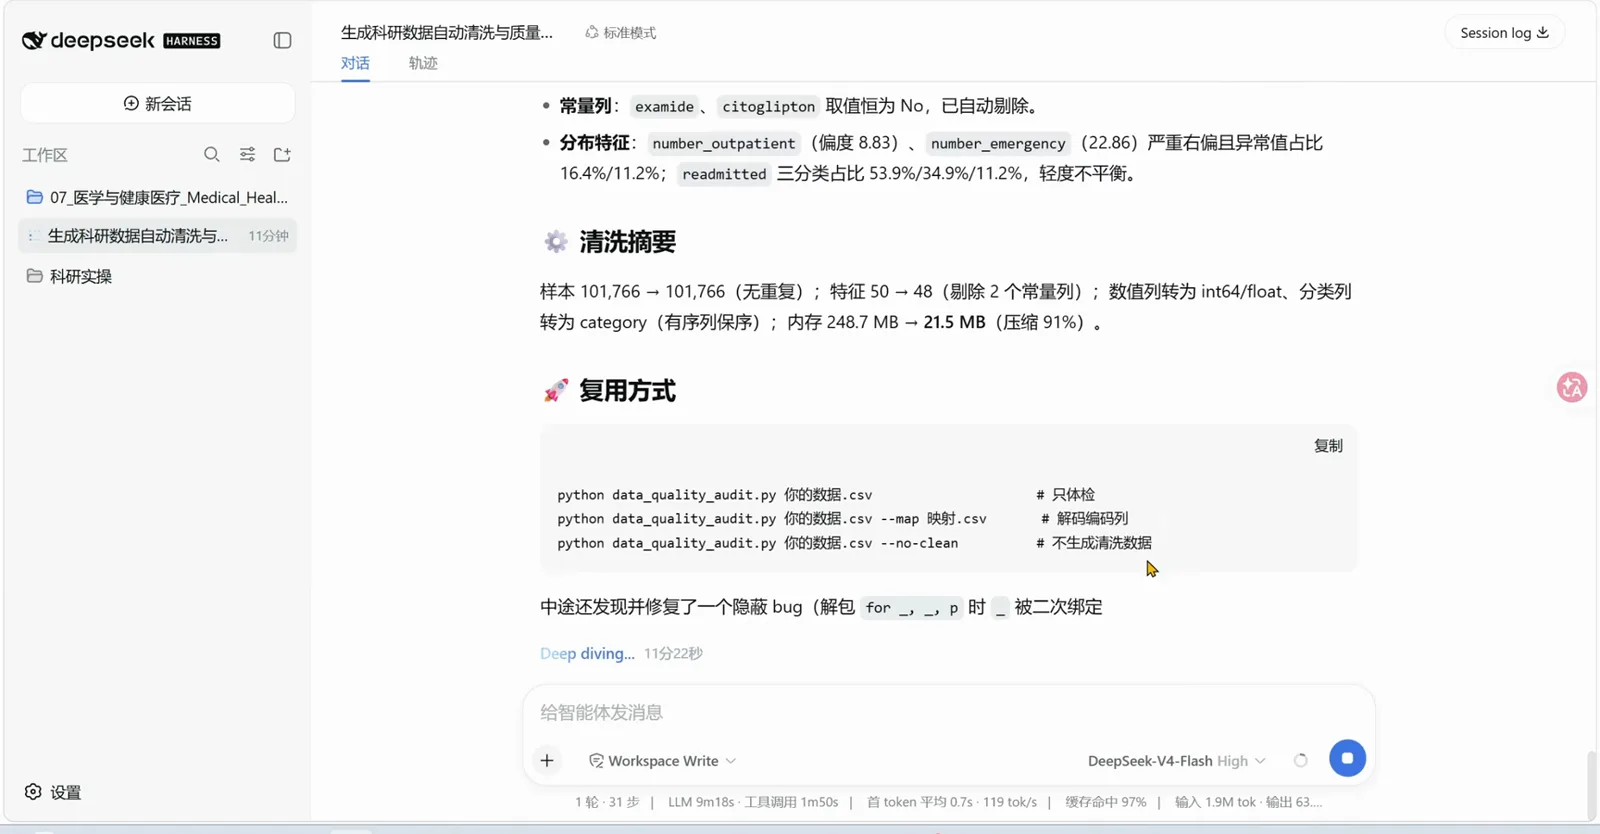Open workspace filter options icon

click(247, 154)
